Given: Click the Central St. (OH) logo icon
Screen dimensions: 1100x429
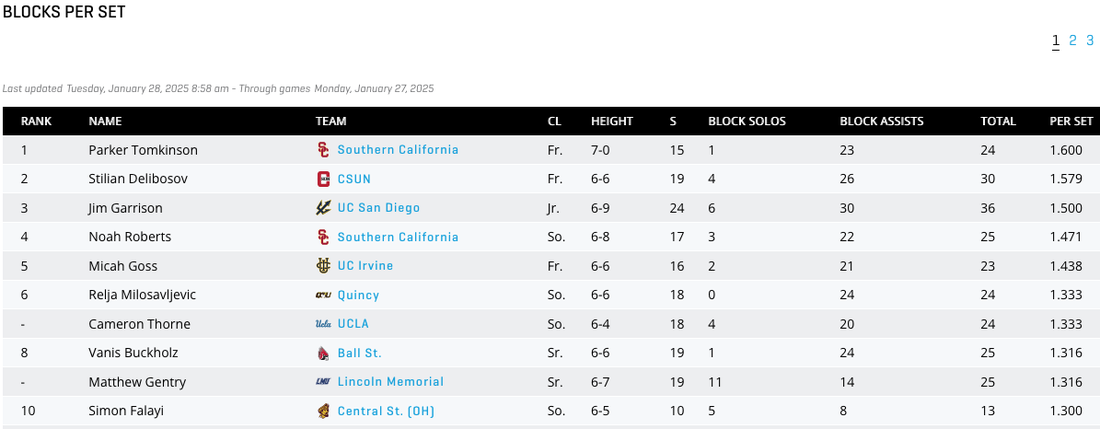Looking at the screenshot, I should [x=323, y=411].
